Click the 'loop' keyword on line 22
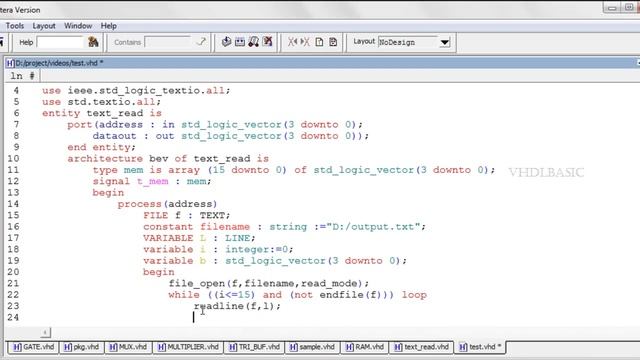 (414, 295)
